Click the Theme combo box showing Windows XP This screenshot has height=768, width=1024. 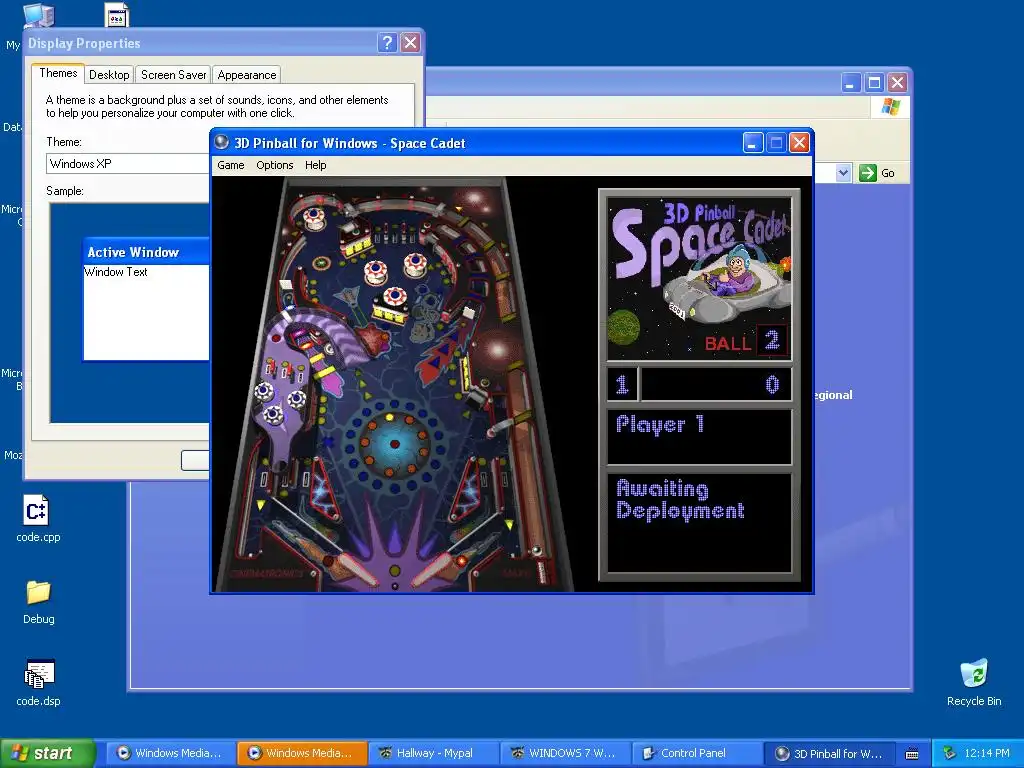(x=128, y=163)
